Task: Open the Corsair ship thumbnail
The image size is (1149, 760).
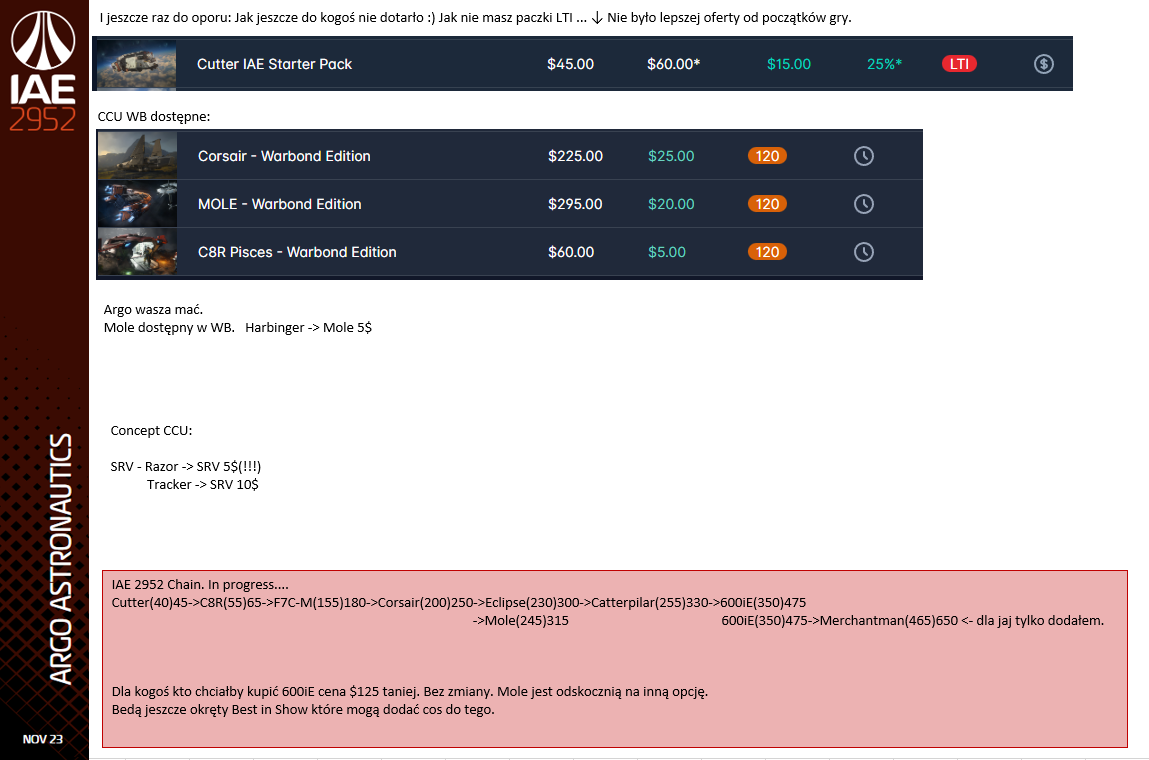Action: pos(137,155)
